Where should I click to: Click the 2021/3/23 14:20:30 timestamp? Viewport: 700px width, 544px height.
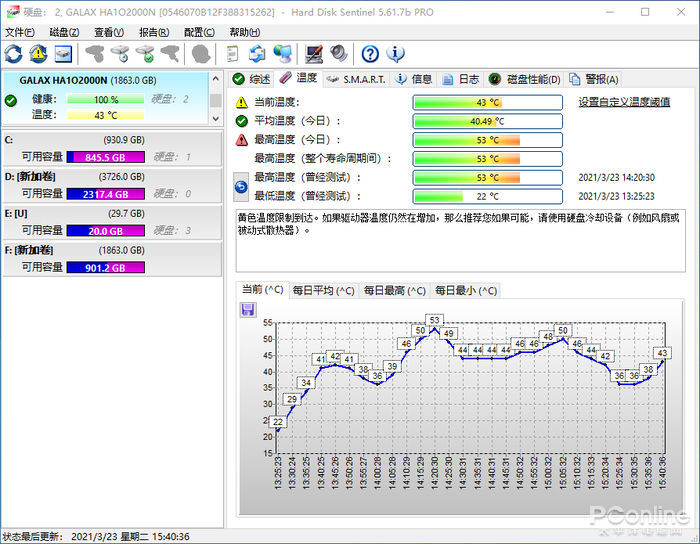point(617,178)
